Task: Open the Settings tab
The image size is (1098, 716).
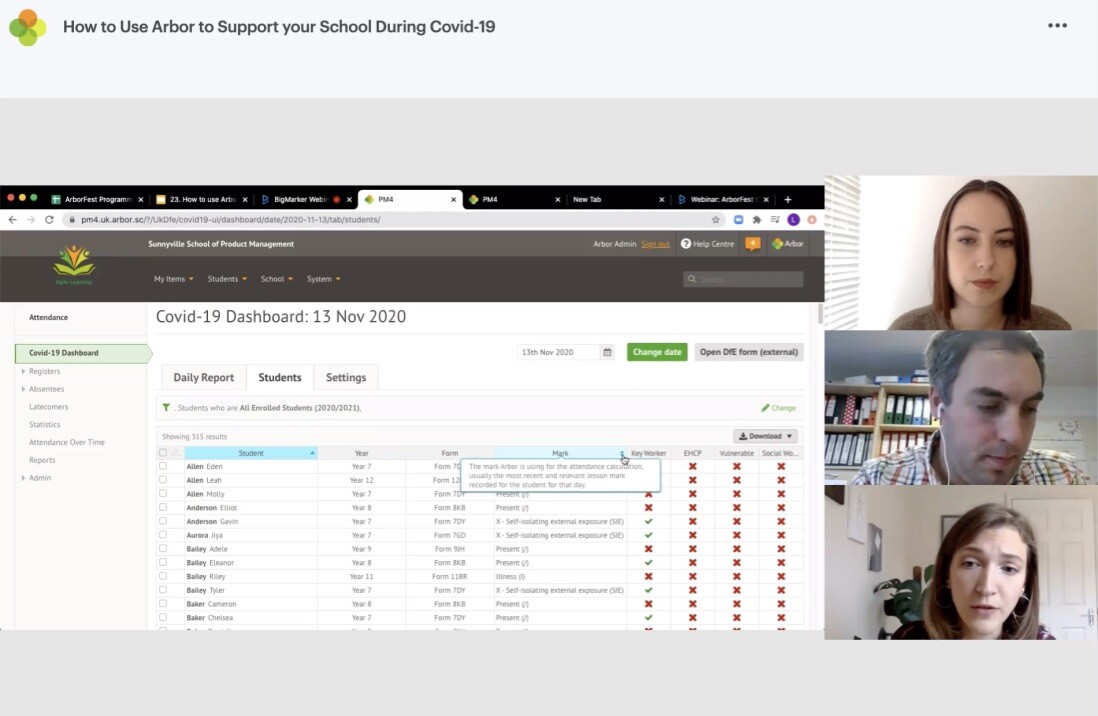Action: pyautogui.click(x=346, y=378)
